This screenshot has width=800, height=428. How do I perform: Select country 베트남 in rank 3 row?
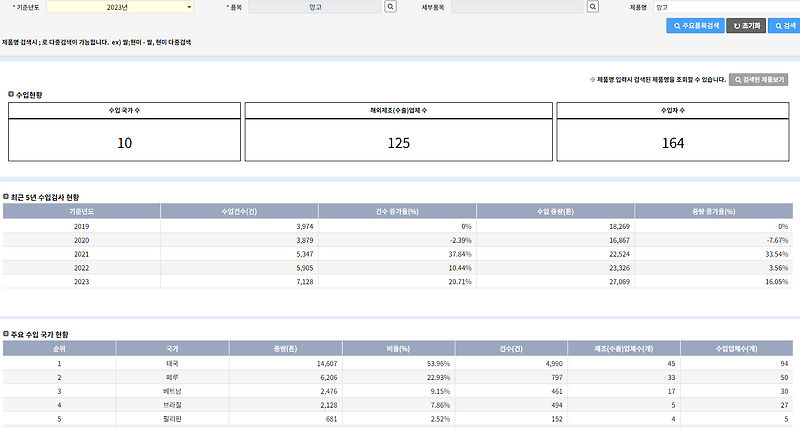pyautogui.click(x=172, y=391)
